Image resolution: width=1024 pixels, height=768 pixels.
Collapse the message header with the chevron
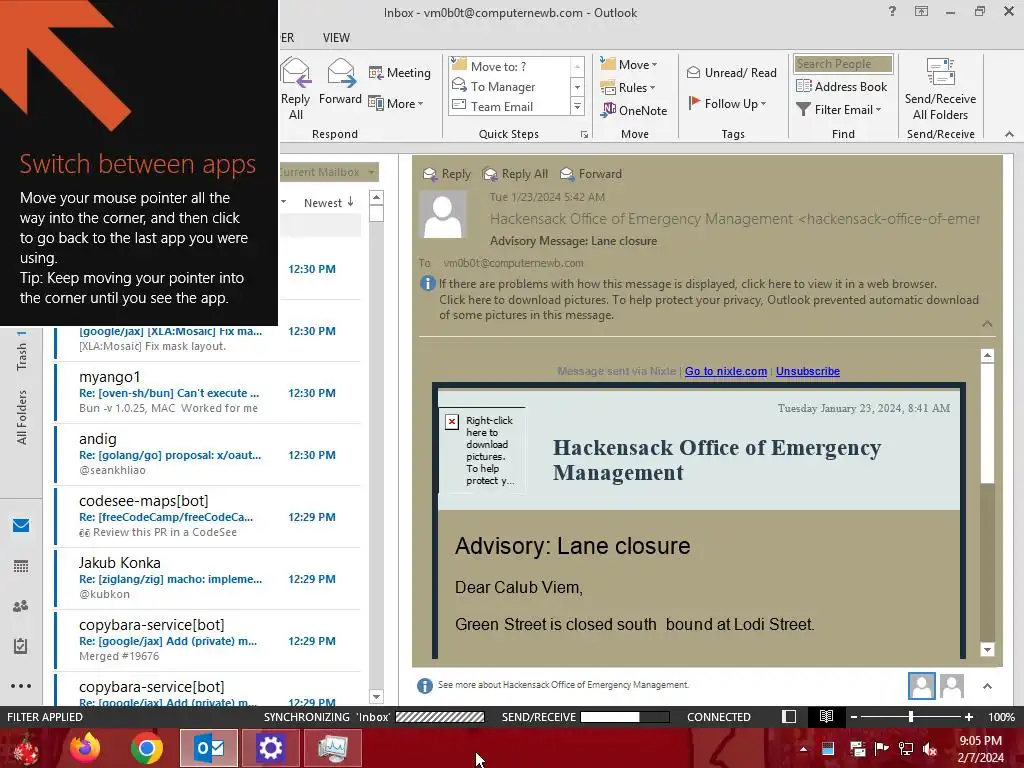point(987,323)
